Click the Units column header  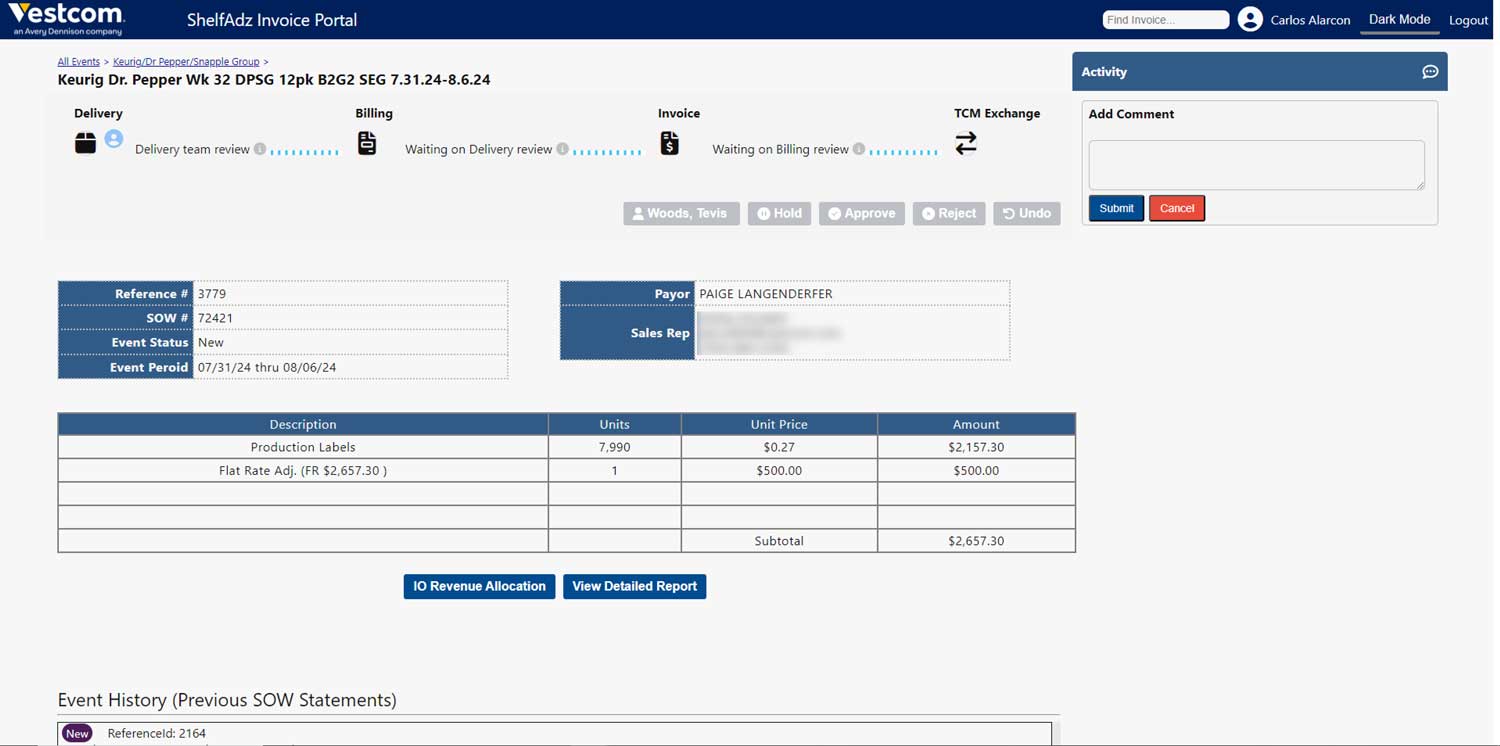click(615, 424)
